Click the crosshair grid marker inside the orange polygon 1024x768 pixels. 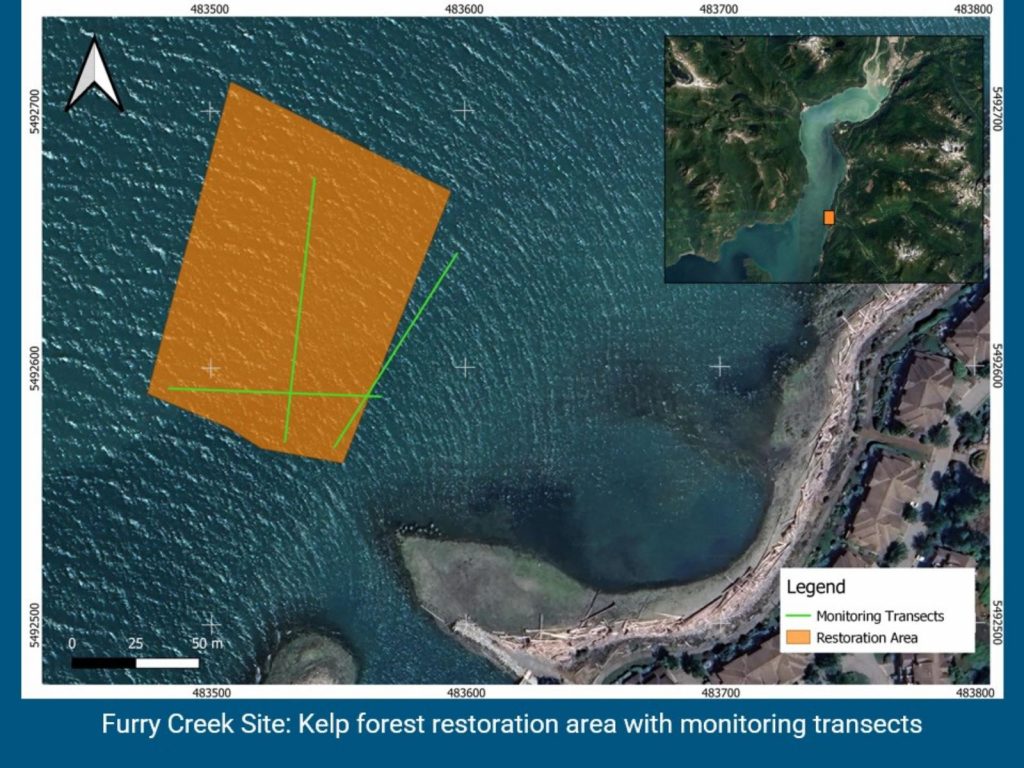click(x=210, y=368)
